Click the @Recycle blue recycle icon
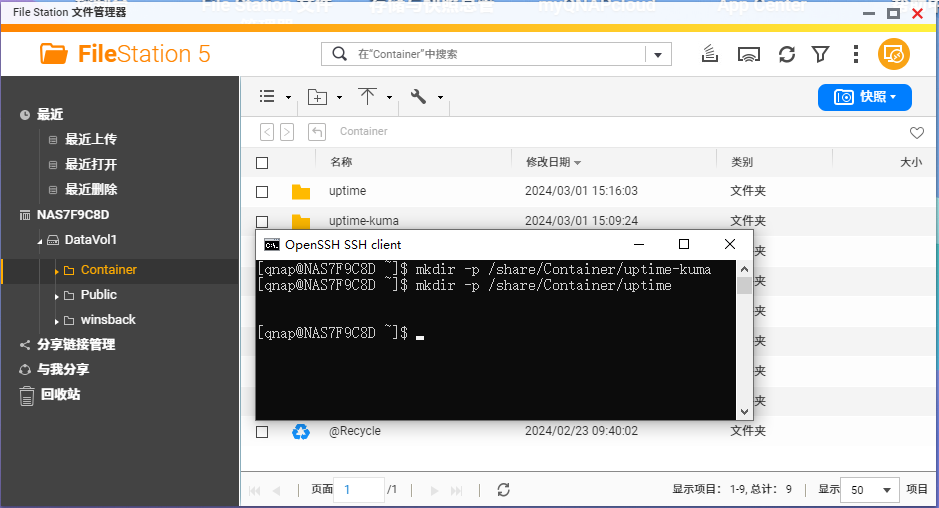Image resolution: width=939 pixels, height=508 pixels. tap(301, 431)
